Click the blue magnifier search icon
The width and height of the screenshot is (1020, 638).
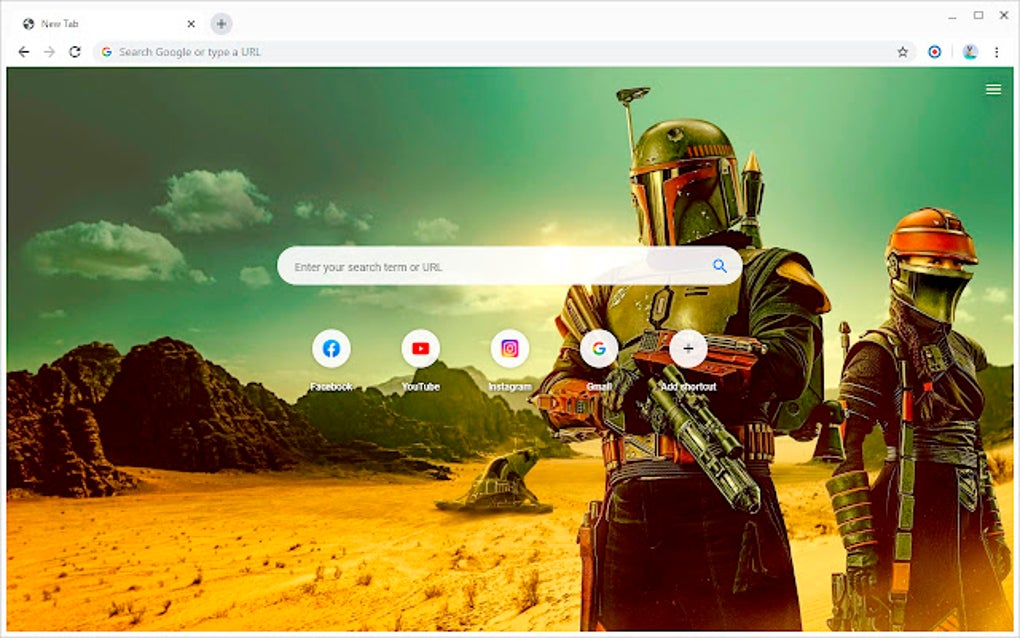[x=719, y=265]
